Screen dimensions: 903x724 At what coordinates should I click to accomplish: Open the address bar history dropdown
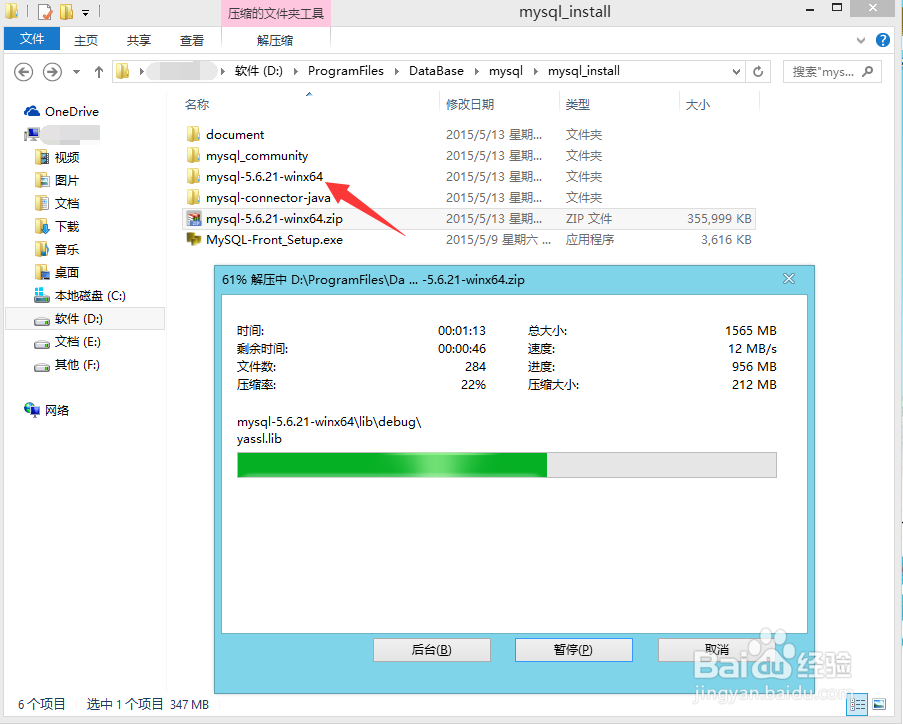point(737,71)
